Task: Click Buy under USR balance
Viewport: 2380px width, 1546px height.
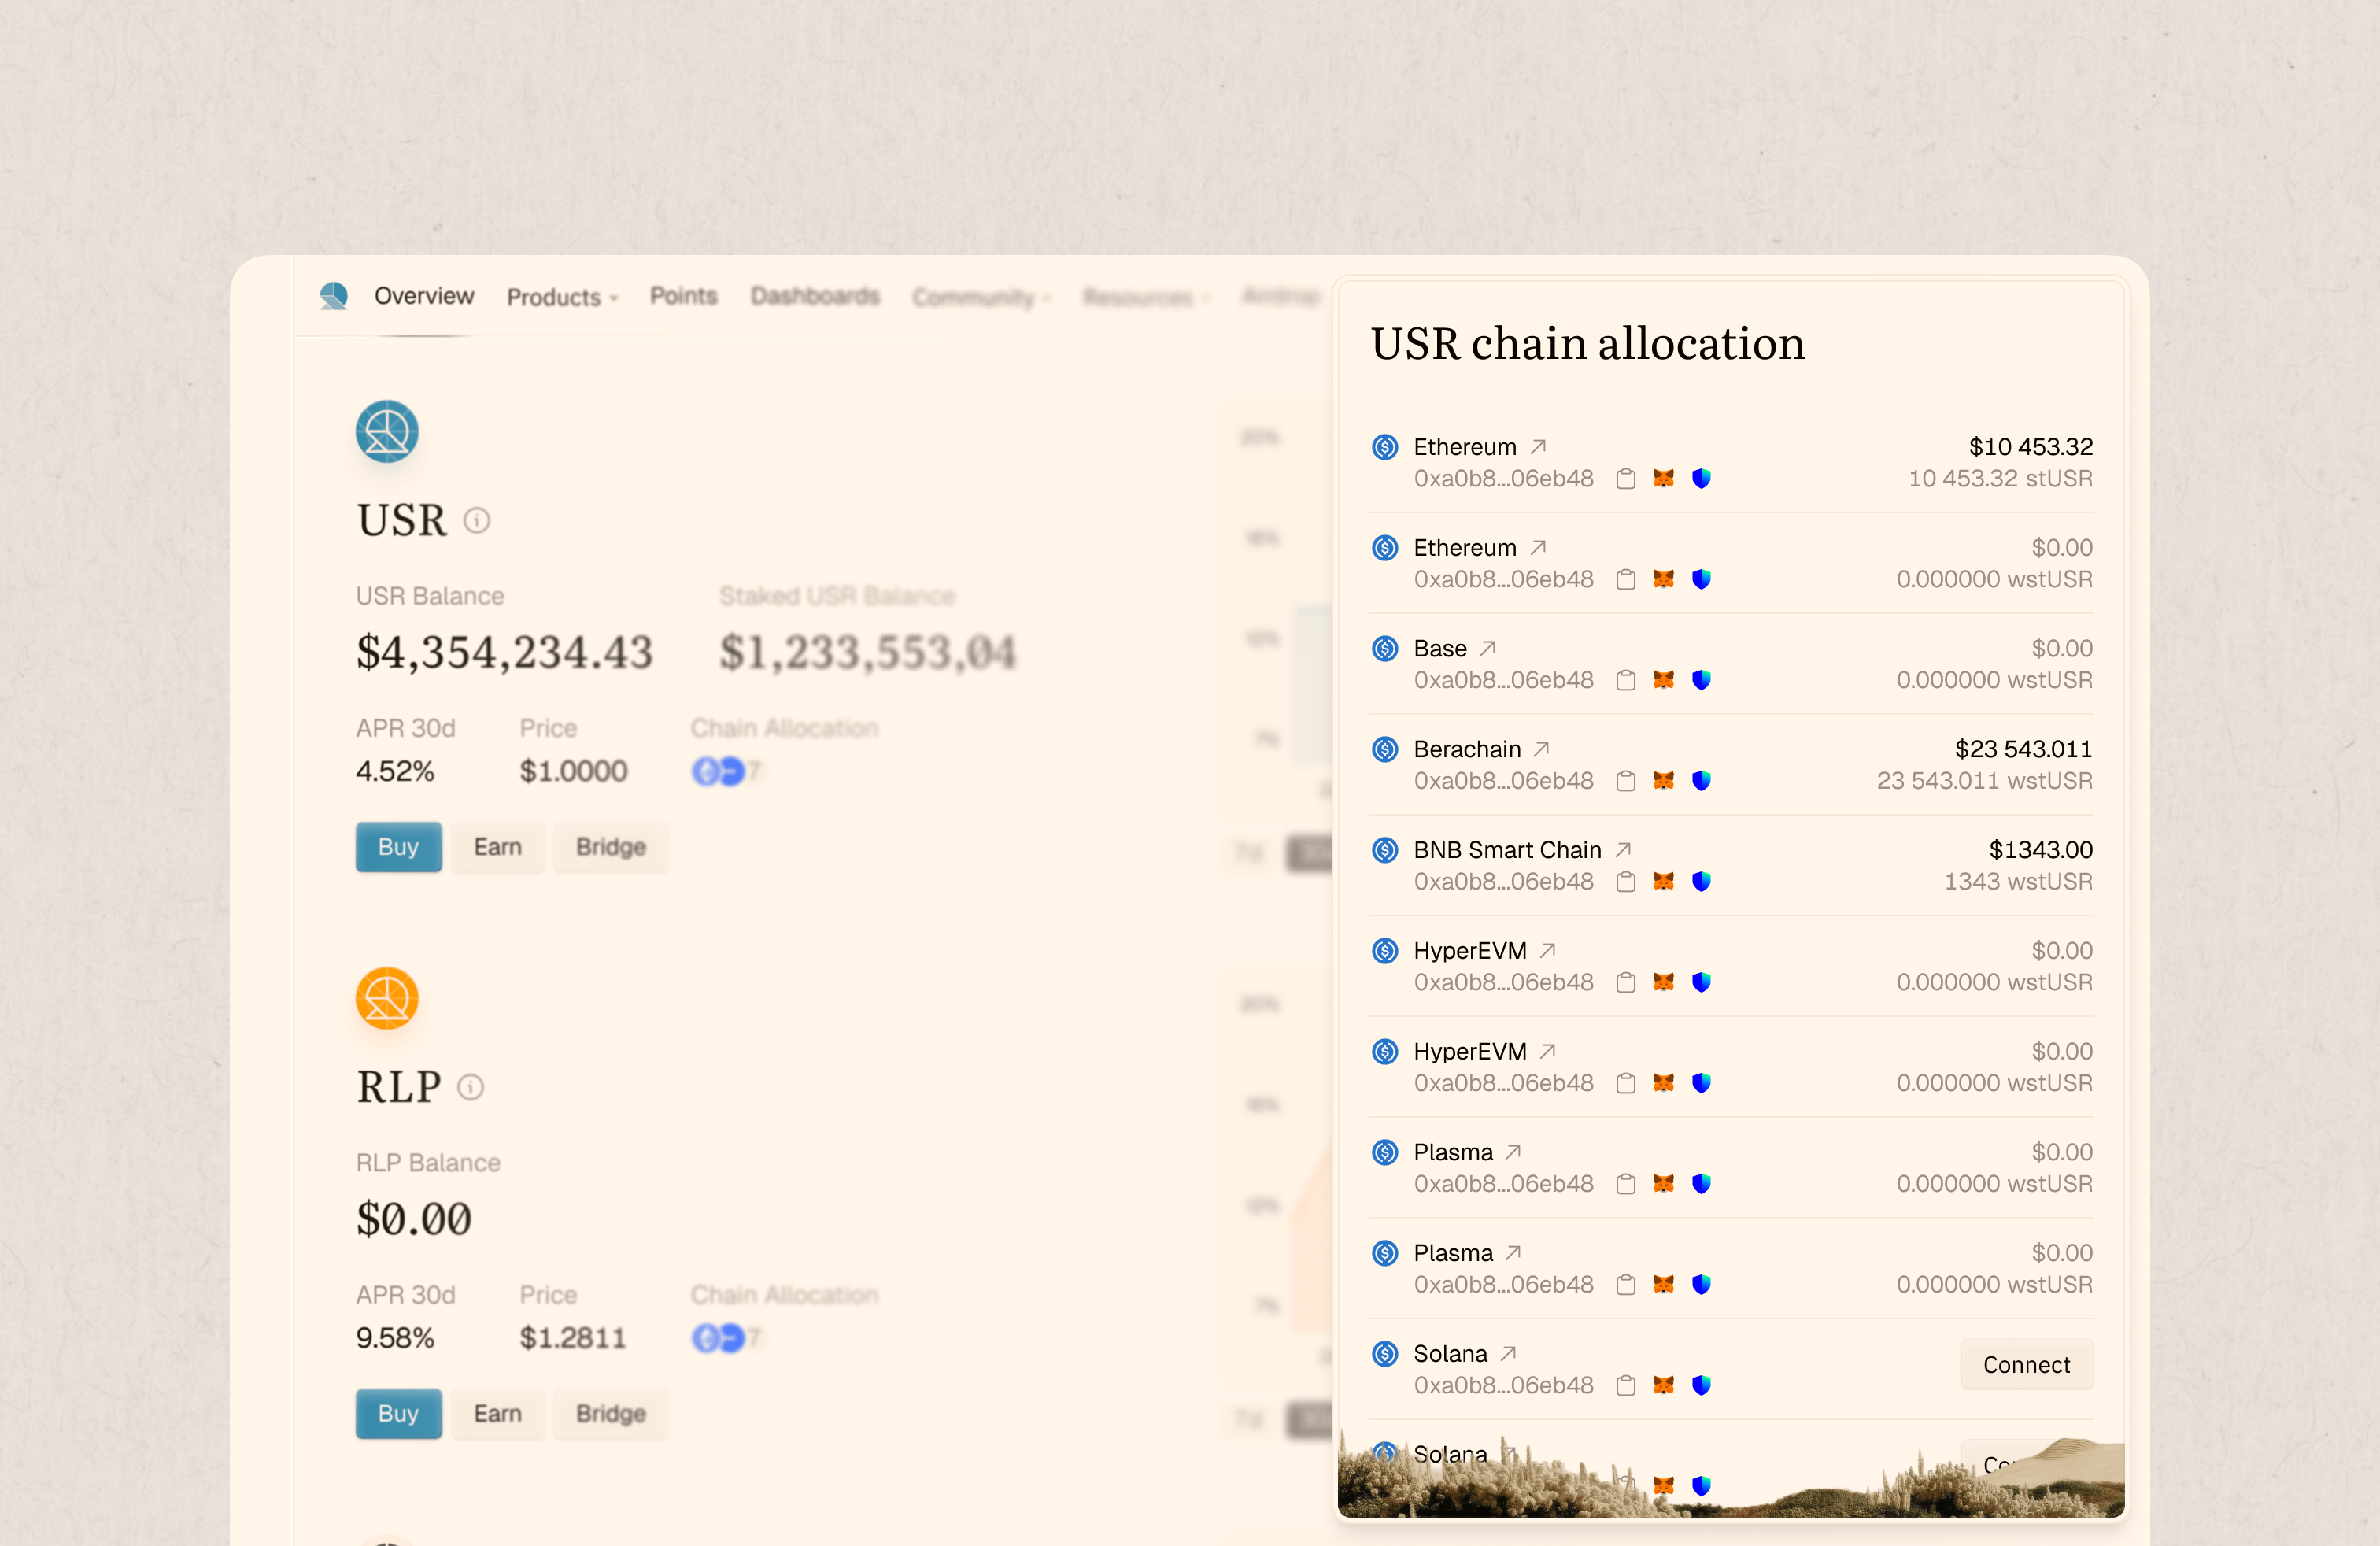Action: [x=398, y=847]
